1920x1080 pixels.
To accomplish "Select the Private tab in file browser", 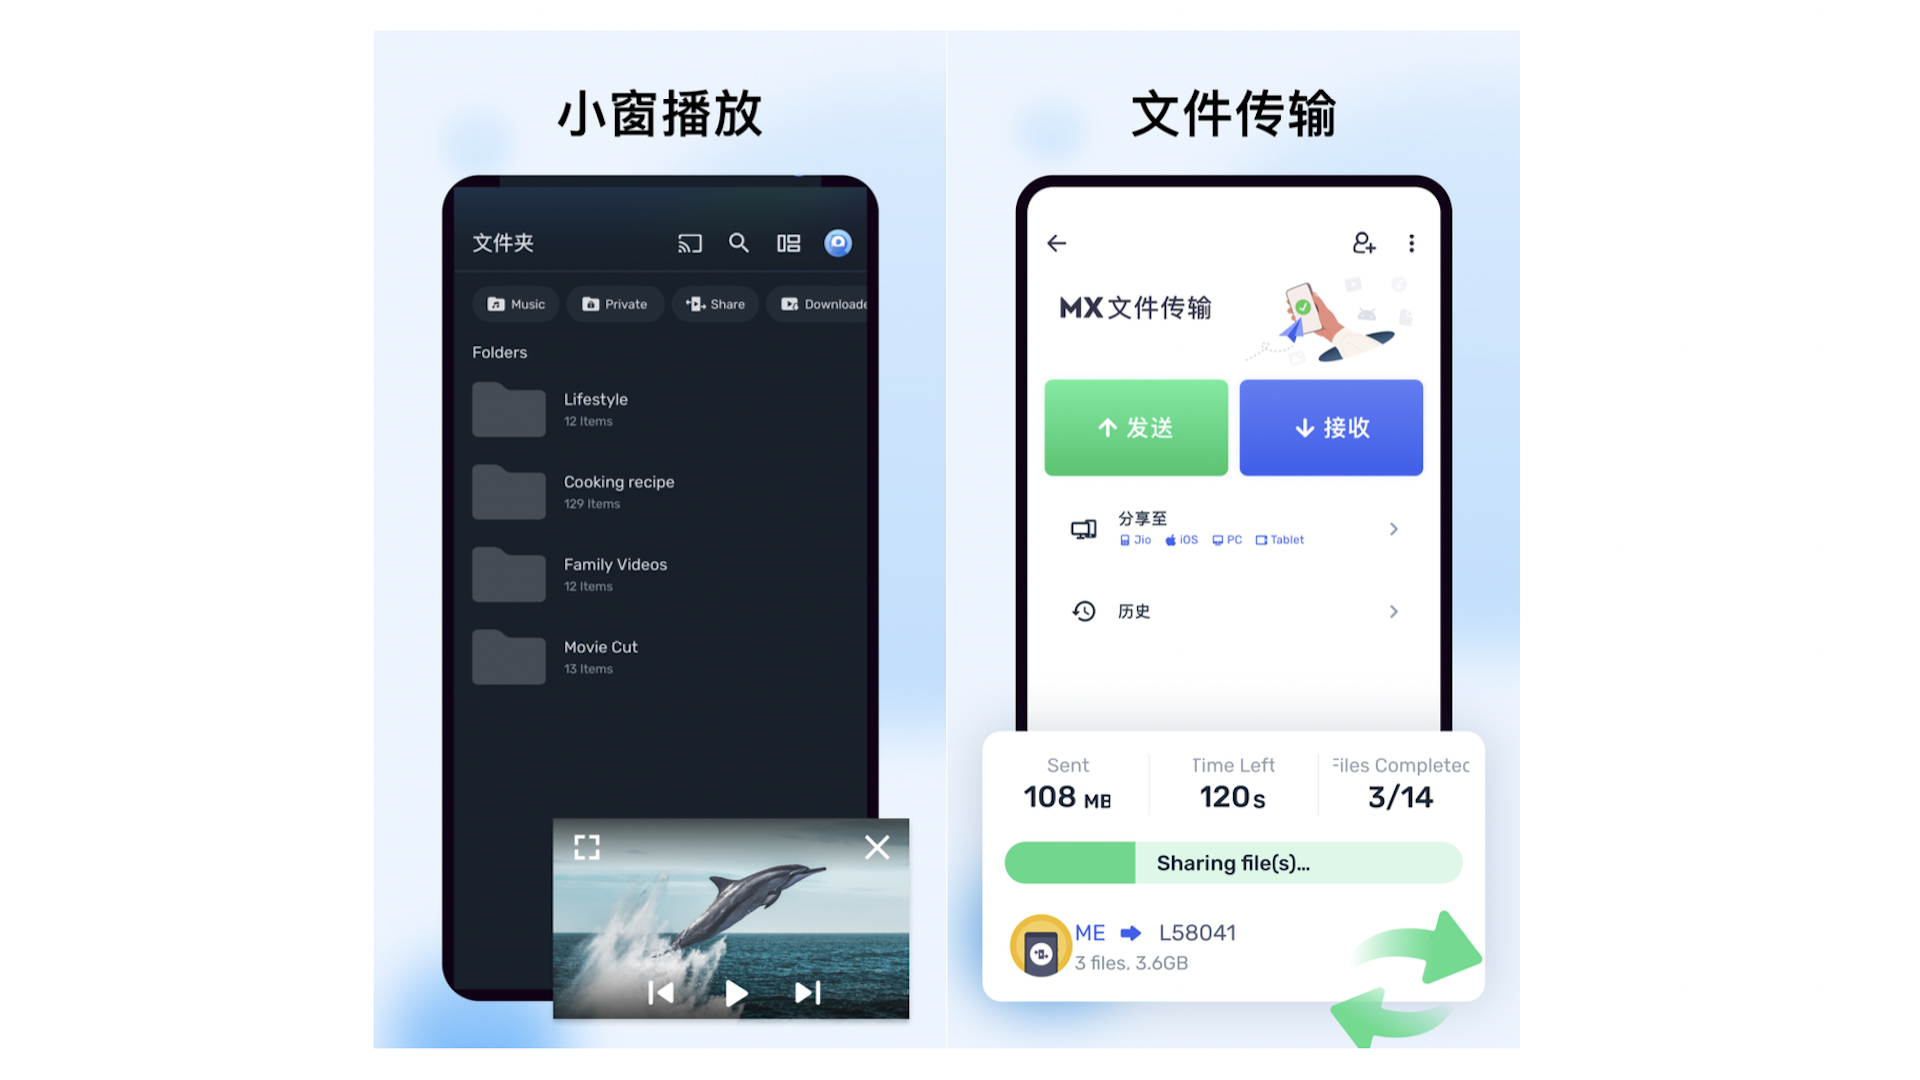I will point(615,303).
